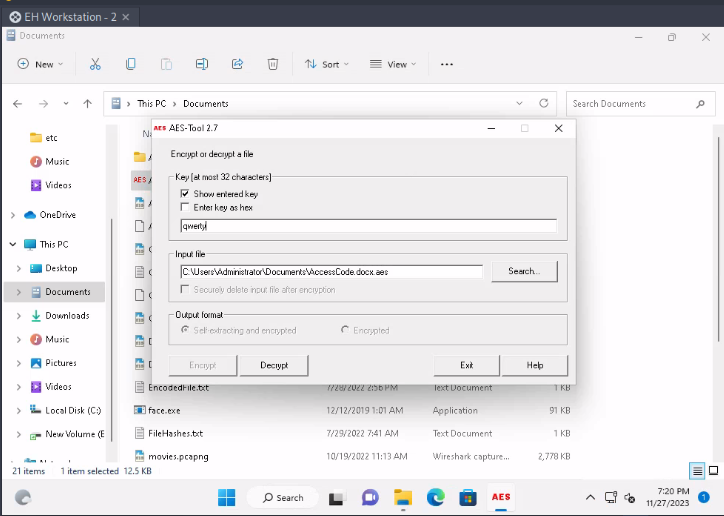724x516 pixels.
Task: Refresh the Documents folder view
Action: point(544,103)
